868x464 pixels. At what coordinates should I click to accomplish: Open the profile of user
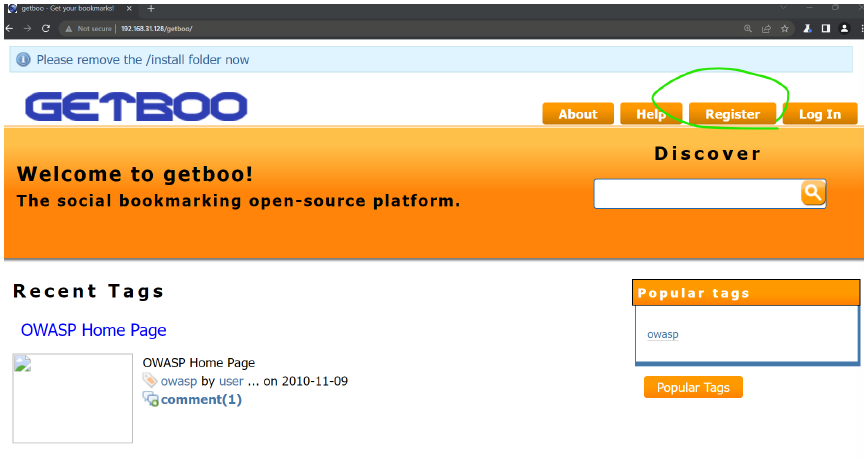point(231,381)
